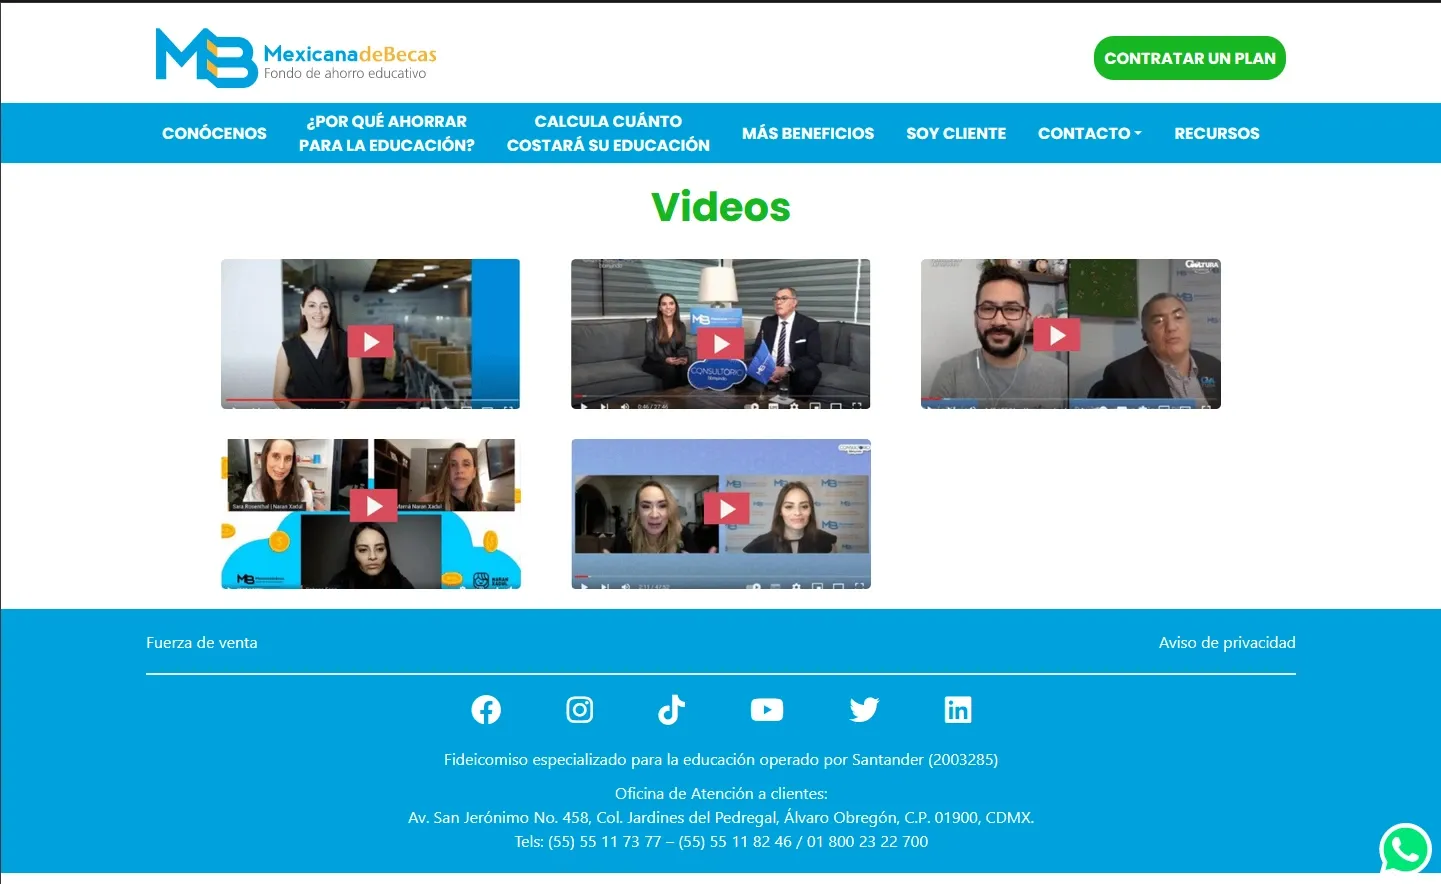Image resolution: width=1441 pixels, height=884 pixels.
Task: Open the Aviso de privacidad link
Action: (x=1227, y=643)
